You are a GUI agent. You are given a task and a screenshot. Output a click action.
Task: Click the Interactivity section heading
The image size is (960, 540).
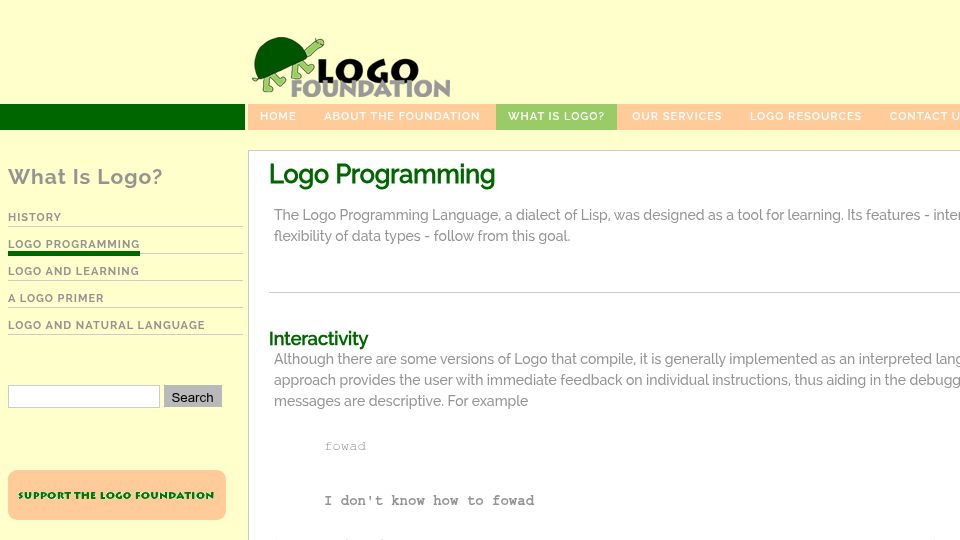(318, 339)
